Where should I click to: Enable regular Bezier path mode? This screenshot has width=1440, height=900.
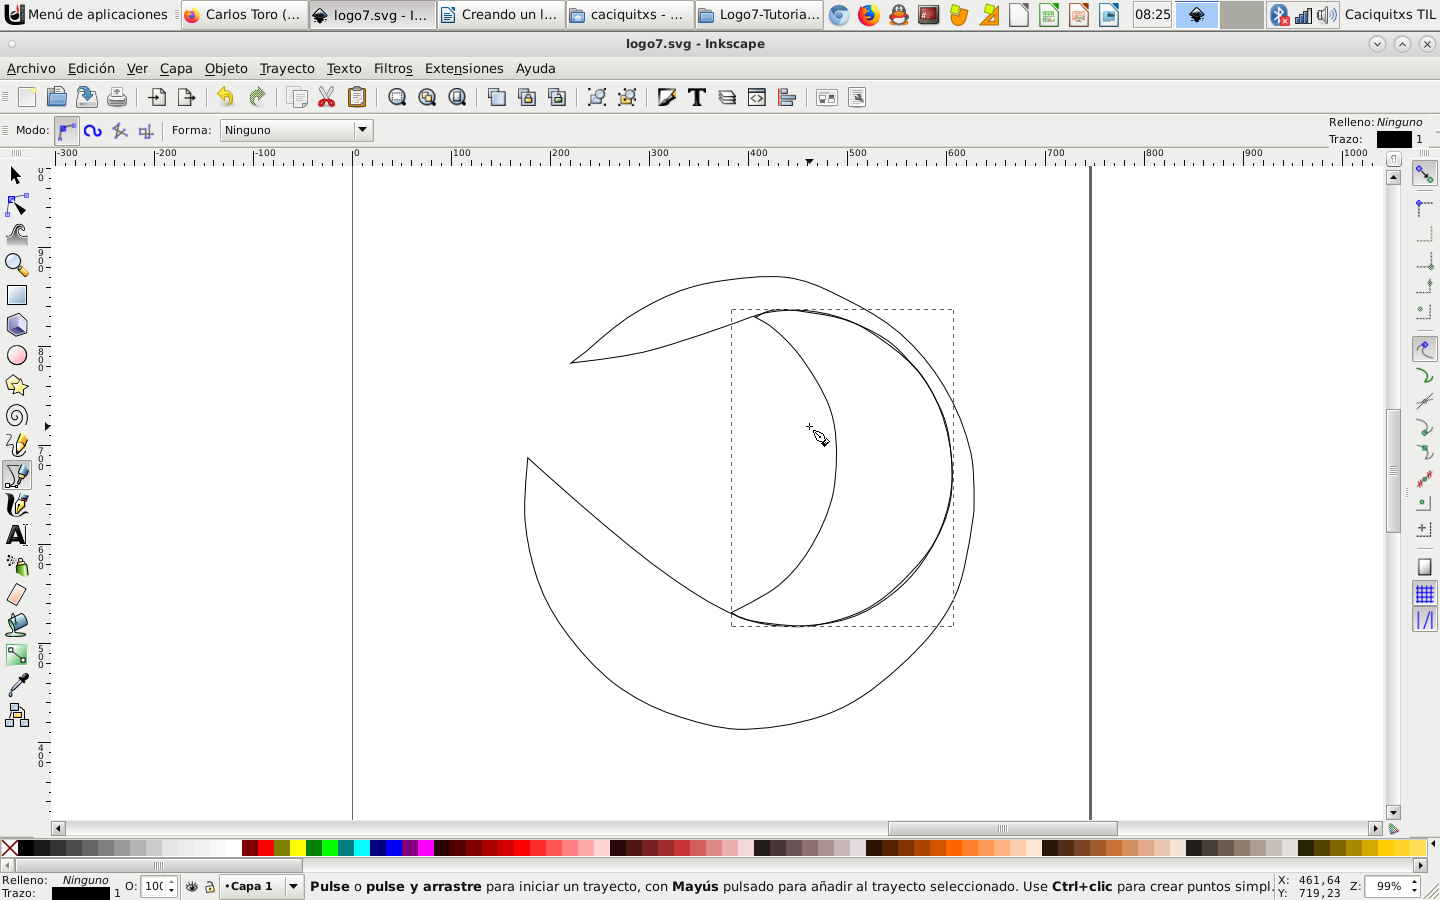pos(67,130)
